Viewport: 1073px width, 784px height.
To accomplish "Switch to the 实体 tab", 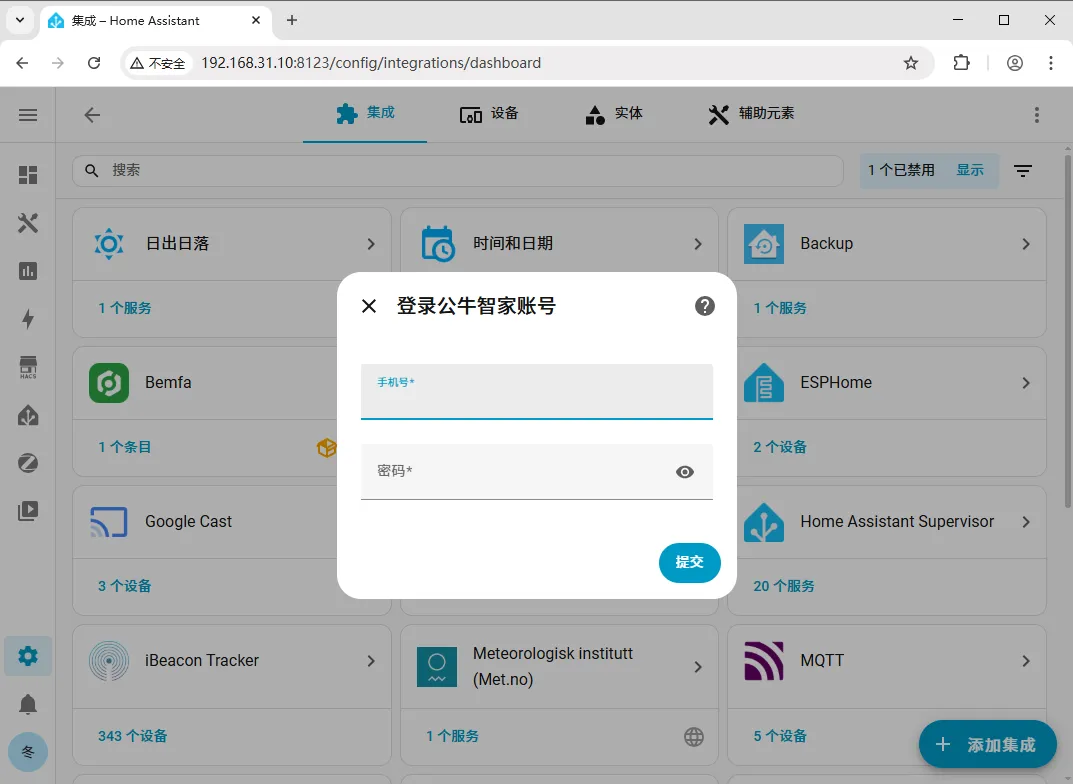I will tap(614, 114).
